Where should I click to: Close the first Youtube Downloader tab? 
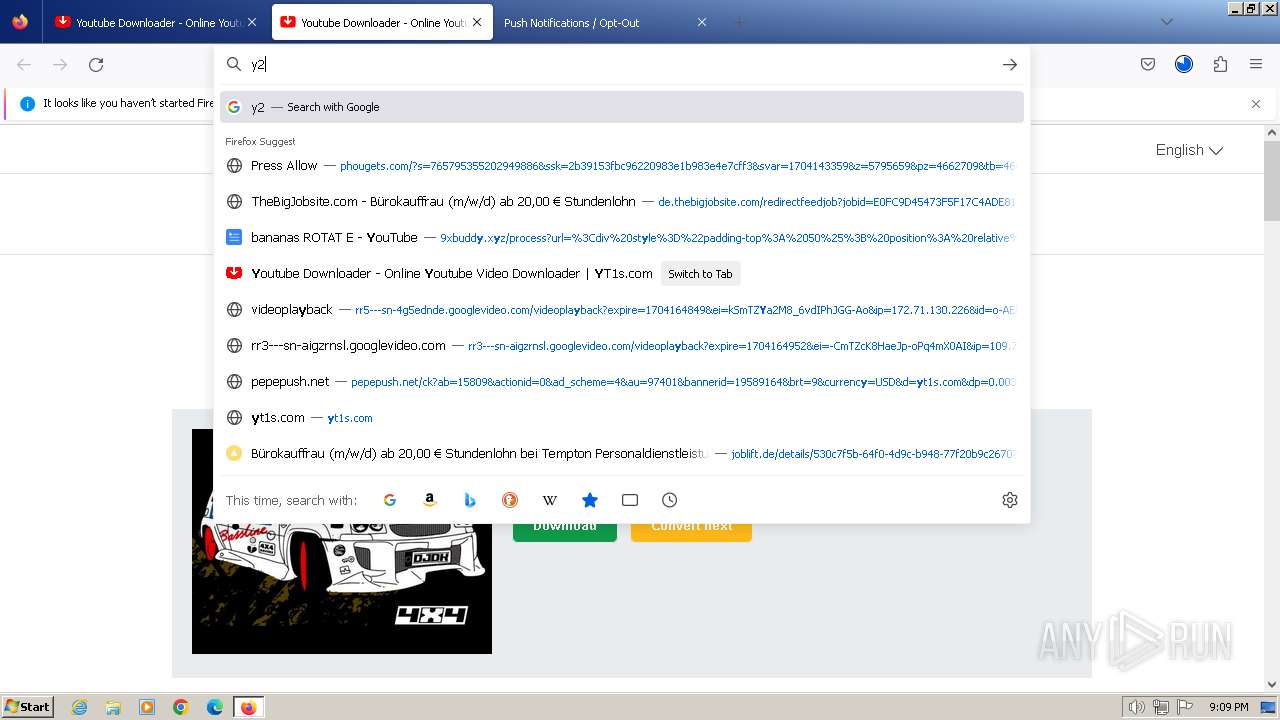252,22
